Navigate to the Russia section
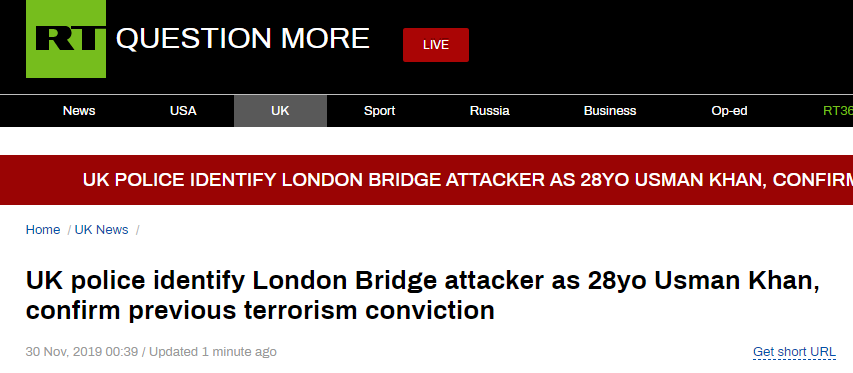The width and height of the screenshot is (853, 373). 490,111
